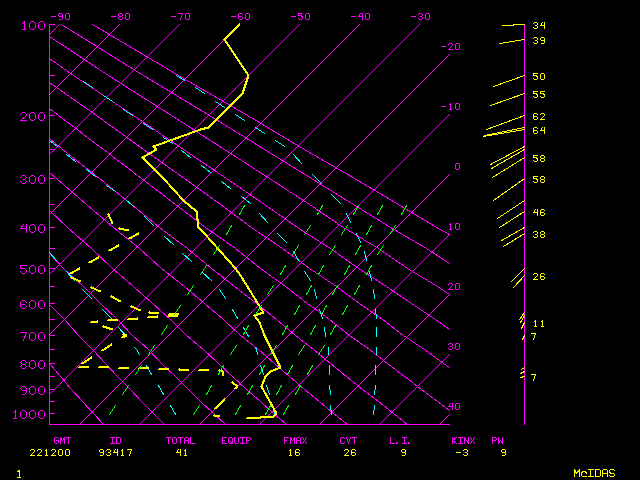Select the FMAX value 16

(x=294, y=453)
